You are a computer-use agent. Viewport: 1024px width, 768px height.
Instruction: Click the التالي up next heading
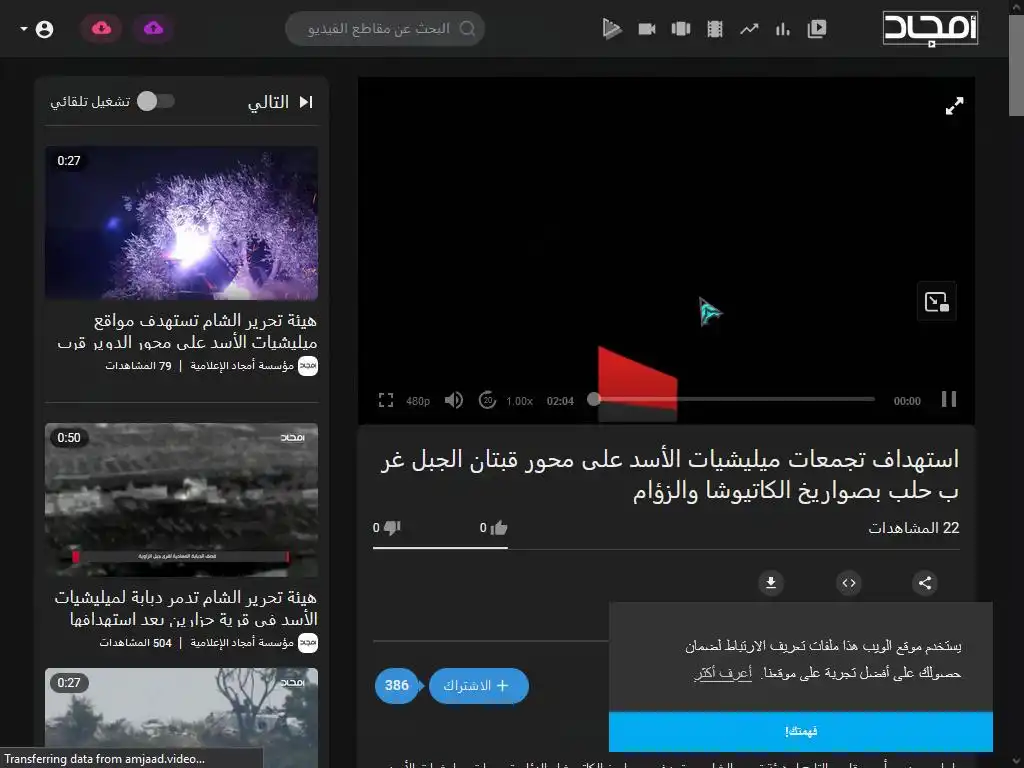tap(268, 102)
